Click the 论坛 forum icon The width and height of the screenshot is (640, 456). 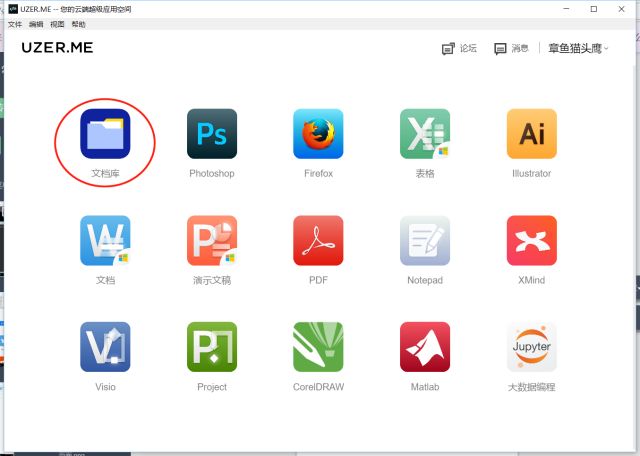click(448, 49)
